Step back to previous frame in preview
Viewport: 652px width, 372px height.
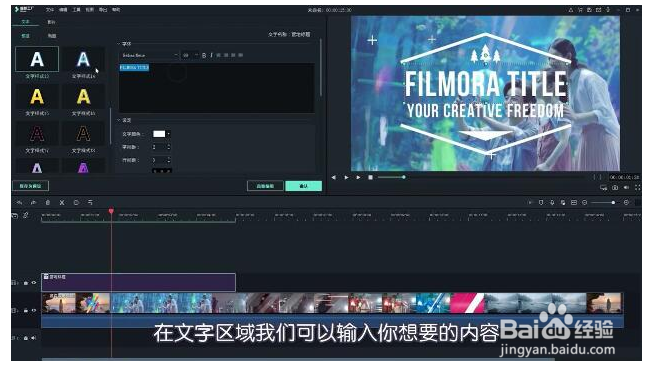(333, 177)
